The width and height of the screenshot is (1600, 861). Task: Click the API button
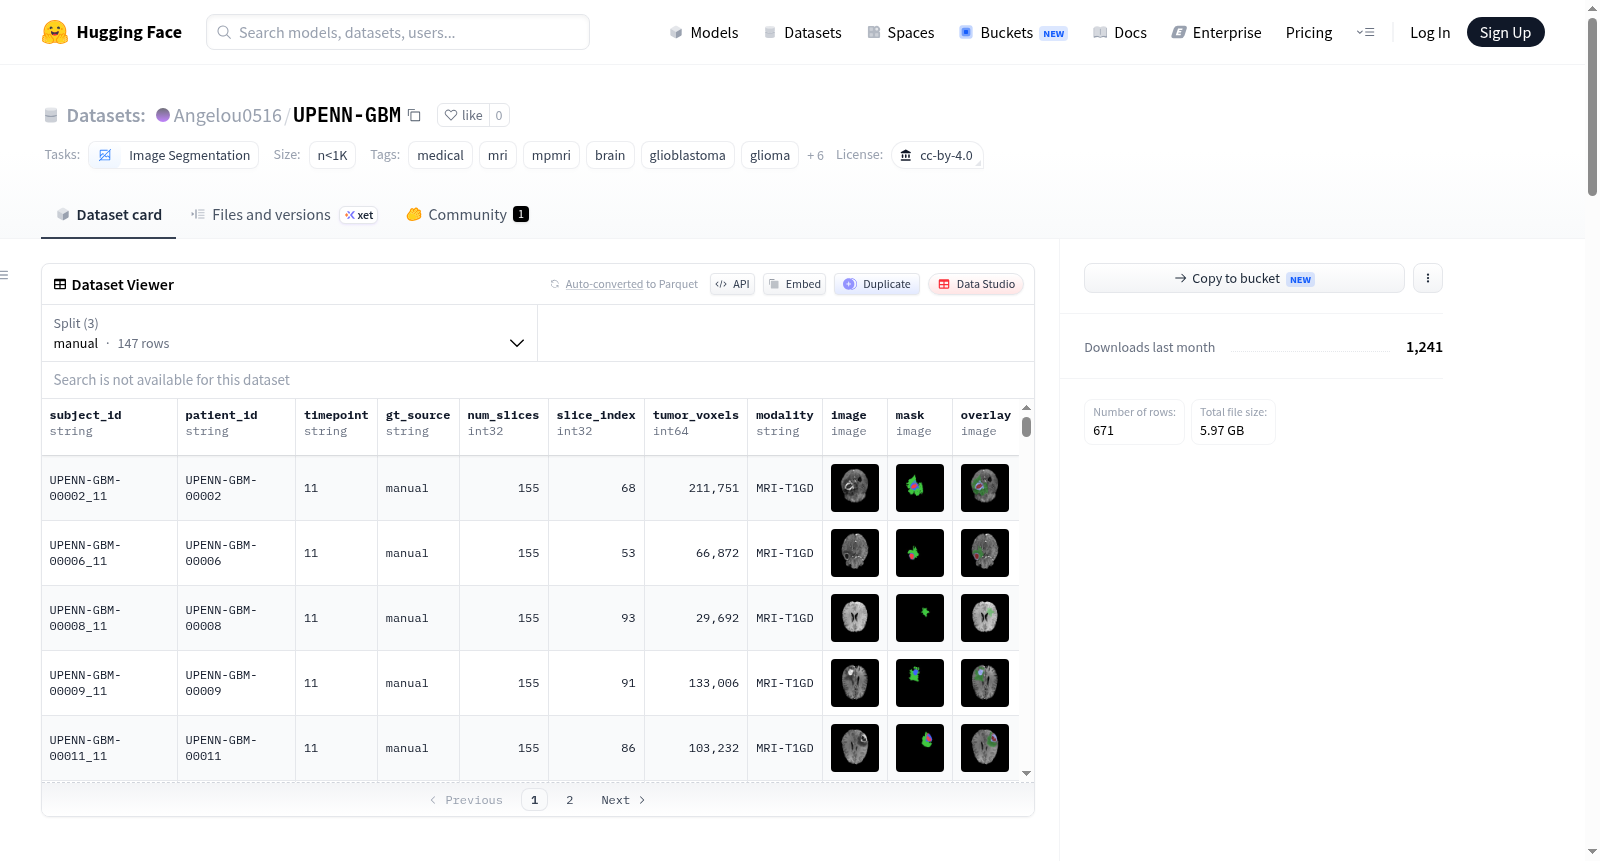(732, 284)
